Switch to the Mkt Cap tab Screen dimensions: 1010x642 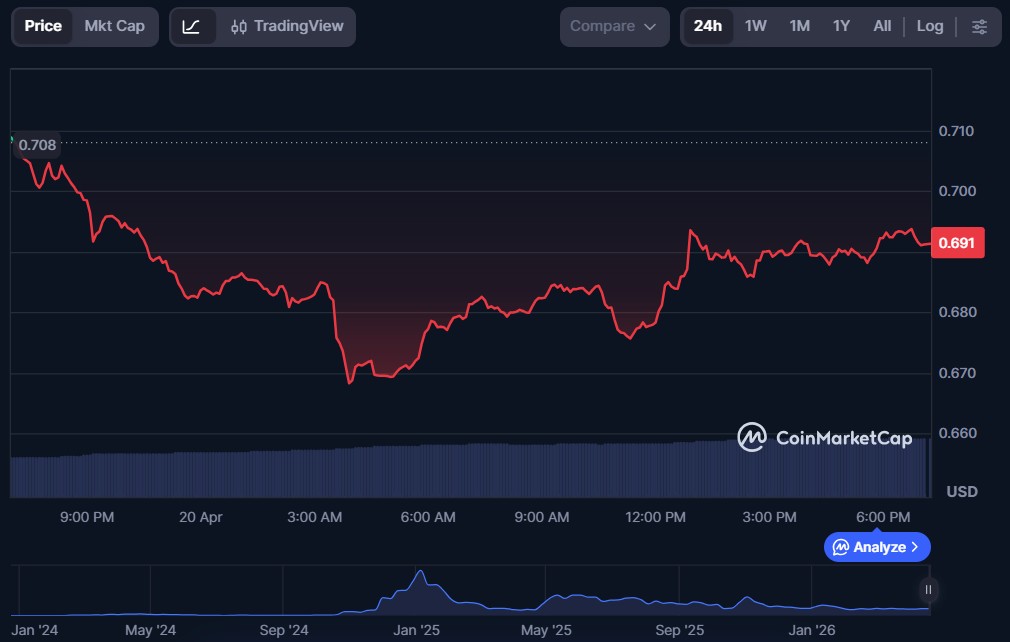(114, 26)
